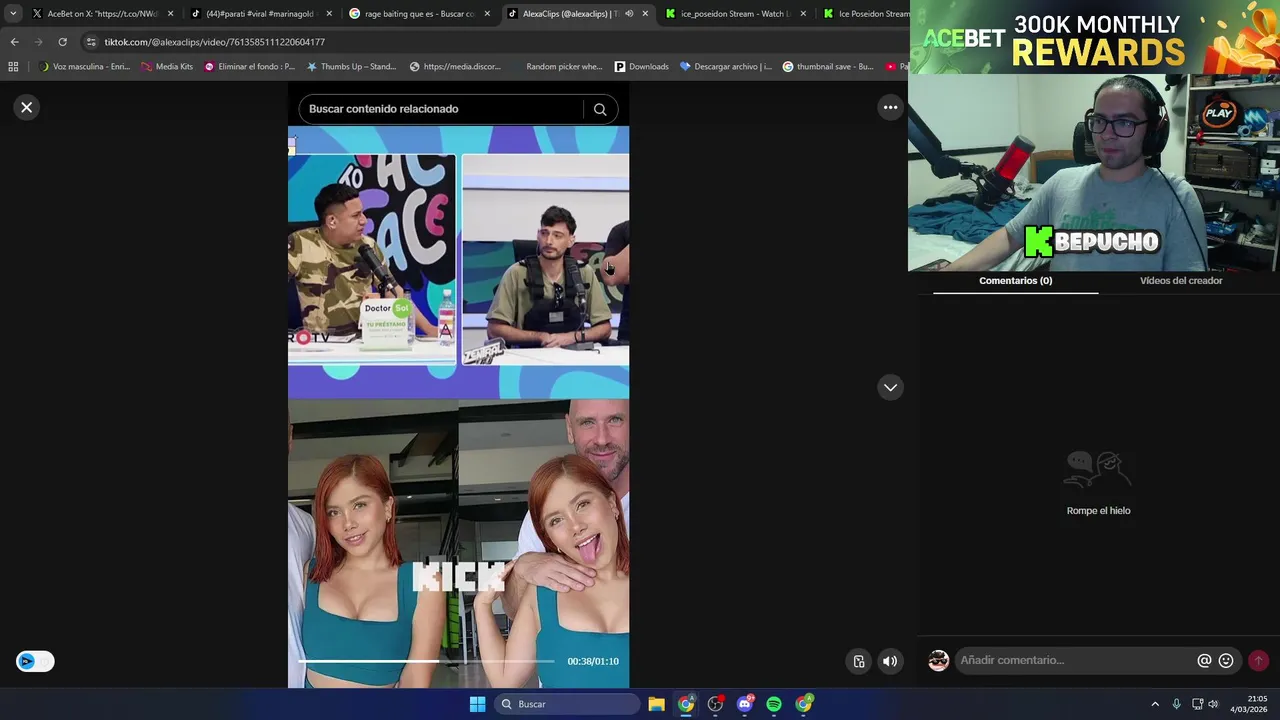The image size is (1280, 720).
Task: Click the clipboard-style icon beside the volume button
Action: (x=859, y=661)
